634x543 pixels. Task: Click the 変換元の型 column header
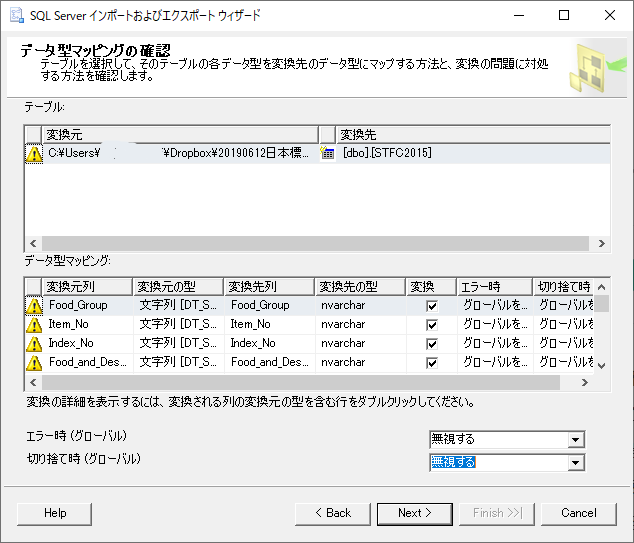click(x=178, y=287)
